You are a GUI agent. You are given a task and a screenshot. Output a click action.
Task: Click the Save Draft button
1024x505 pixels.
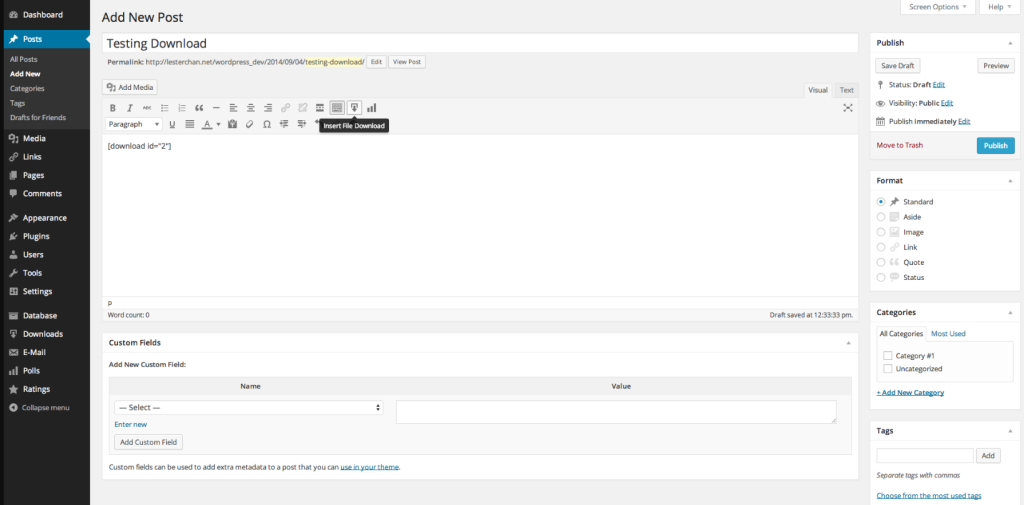(x=897, y=66)
